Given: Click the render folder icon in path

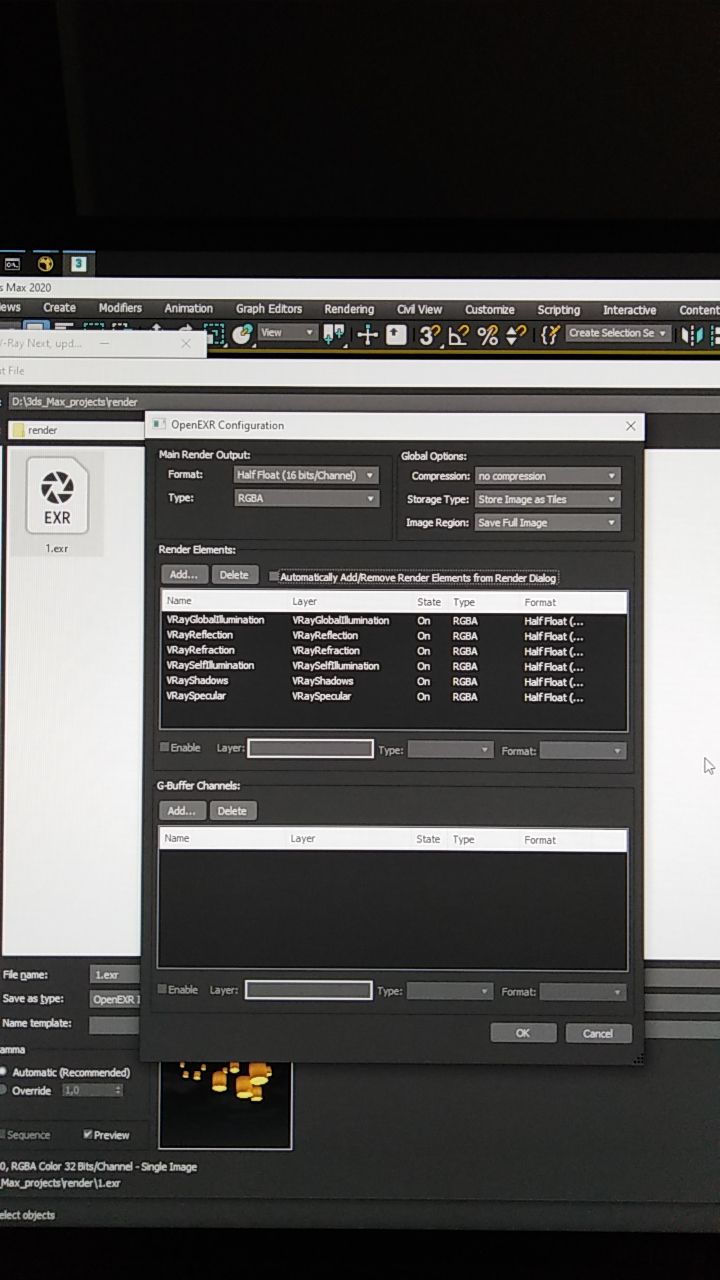Looking at the screenshot, I should click(17, 430).
